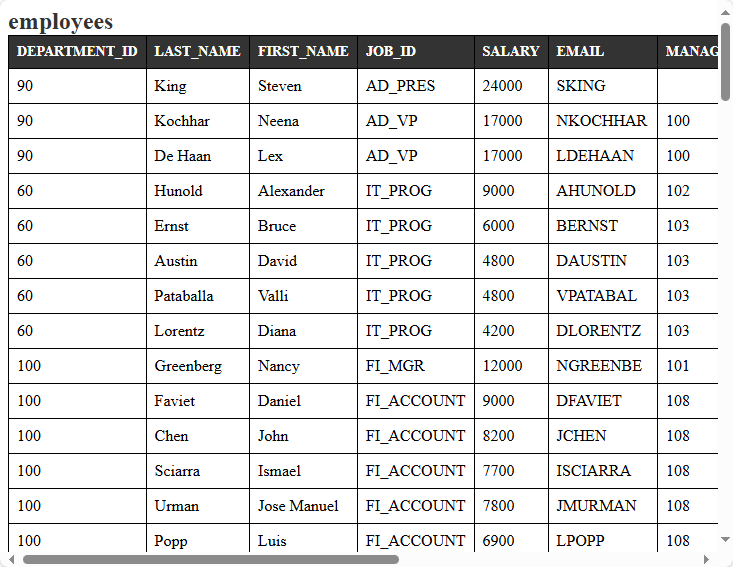Screen dimensions: 733x567
Task: Click the EMAIL column header
Action: point(580,51)
